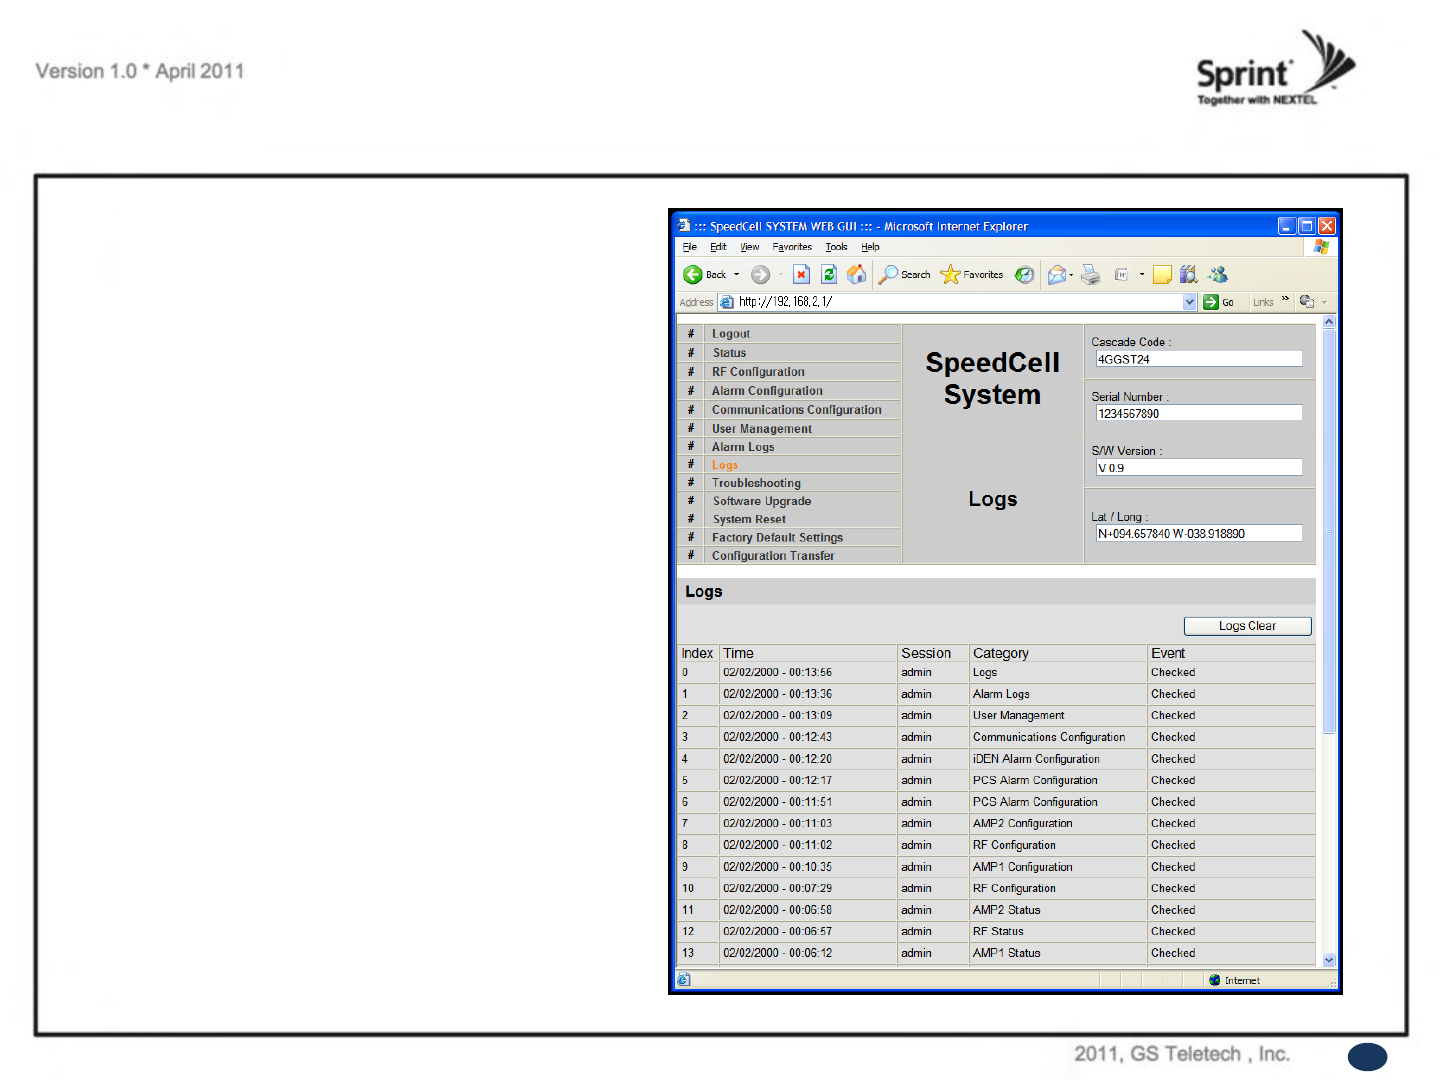This screenshot has width=1440, height=1080.
Task: Click the Lat / Long input field
Action: click(1199, 533)
